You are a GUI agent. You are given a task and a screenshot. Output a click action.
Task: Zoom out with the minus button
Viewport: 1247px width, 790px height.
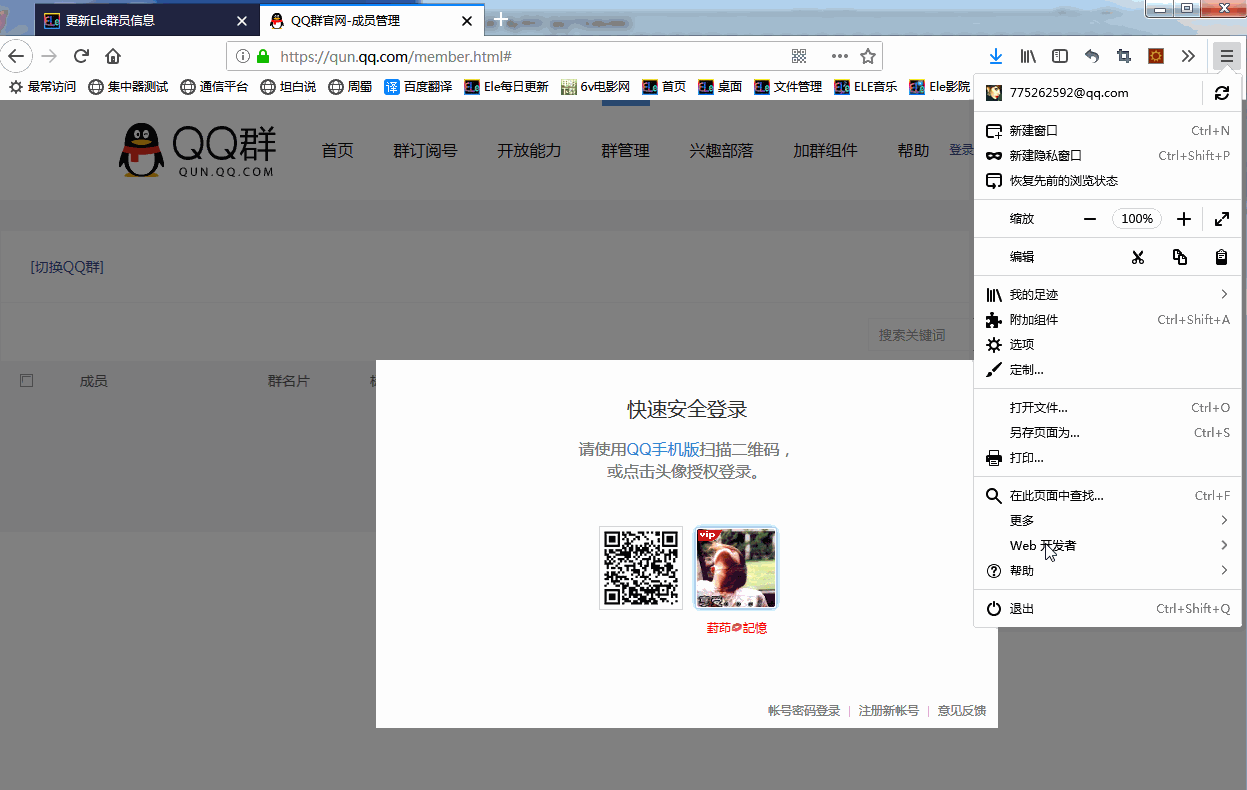click(x=1090, y=219)
